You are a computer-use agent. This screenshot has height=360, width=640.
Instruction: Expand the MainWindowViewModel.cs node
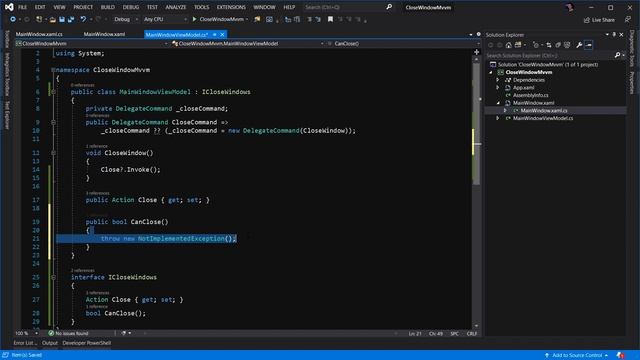(x=498, y=118)
